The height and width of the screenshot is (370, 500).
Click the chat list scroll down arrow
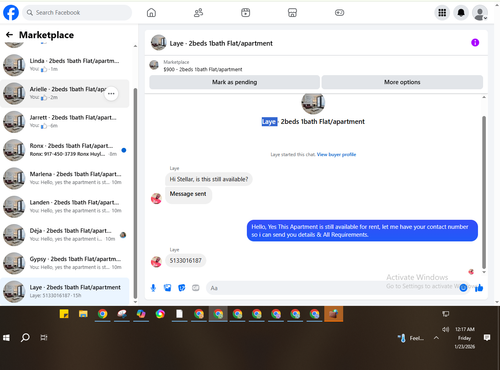(x=135, y=302)
